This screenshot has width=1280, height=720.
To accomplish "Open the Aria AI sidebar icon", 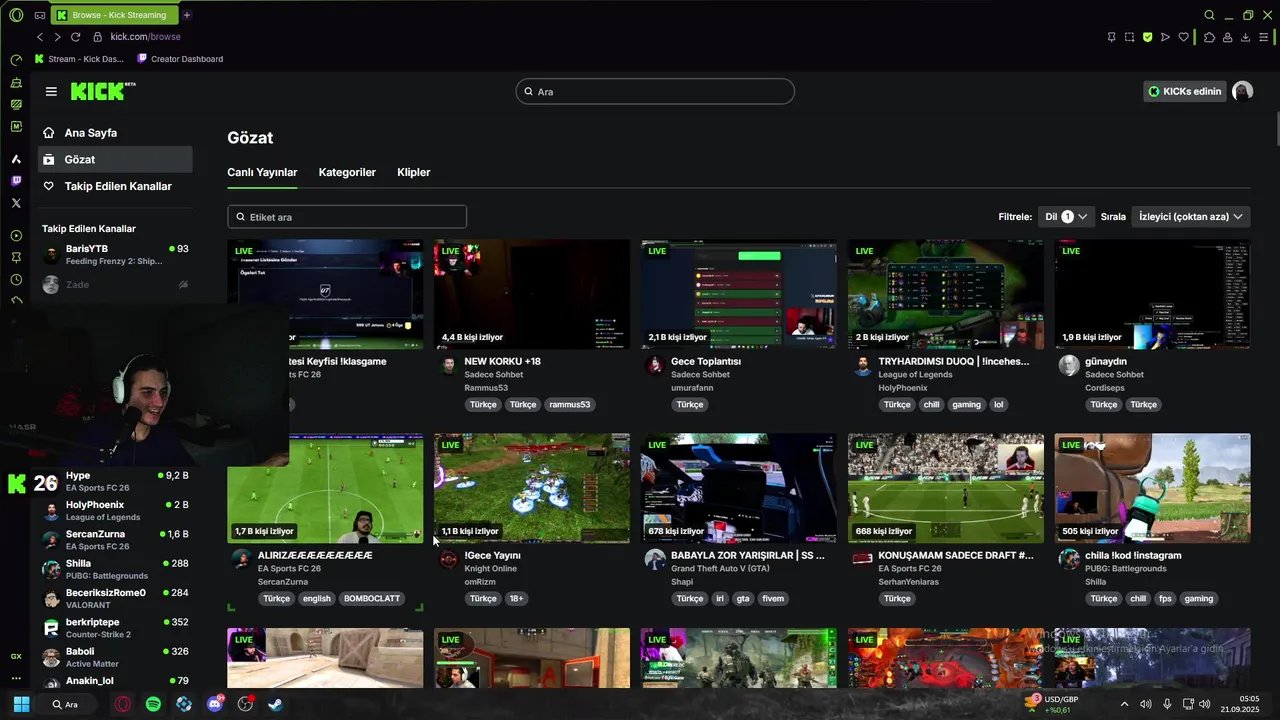I will tap(16, 159).
